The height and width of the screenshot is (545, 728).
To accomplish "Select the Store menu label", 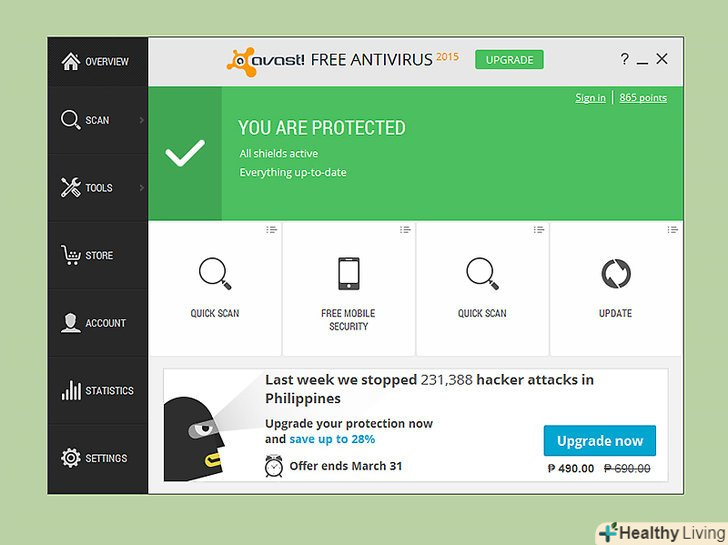I will pos(99,255).
